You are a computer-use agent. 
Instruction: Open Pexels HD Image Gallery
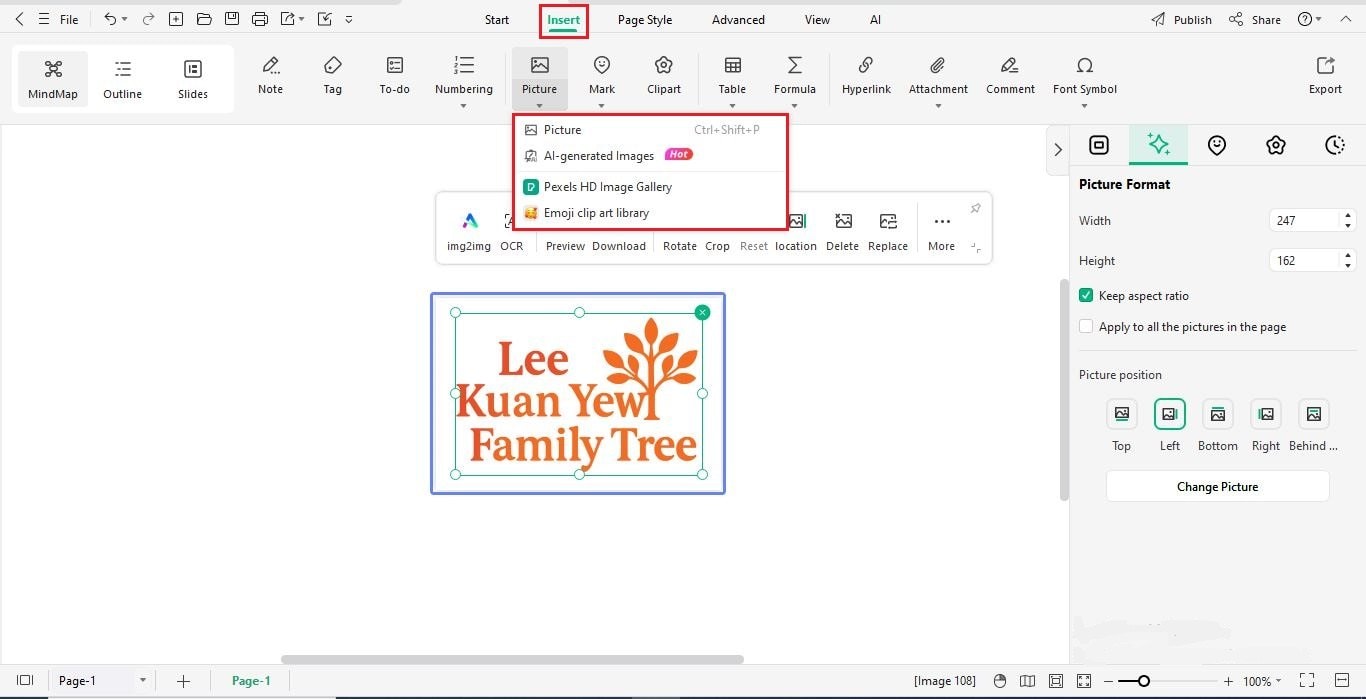650,187
